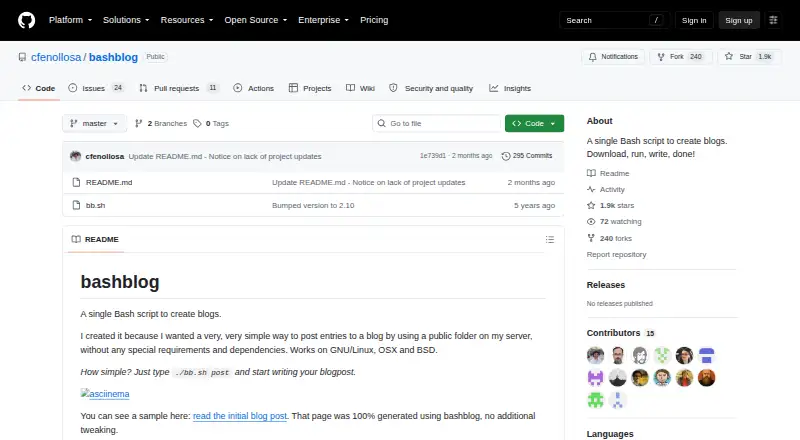Select the README tab in file viewer
Image resolution: width=800 pixels, height=440 pixels.
[x=95, y=239]
